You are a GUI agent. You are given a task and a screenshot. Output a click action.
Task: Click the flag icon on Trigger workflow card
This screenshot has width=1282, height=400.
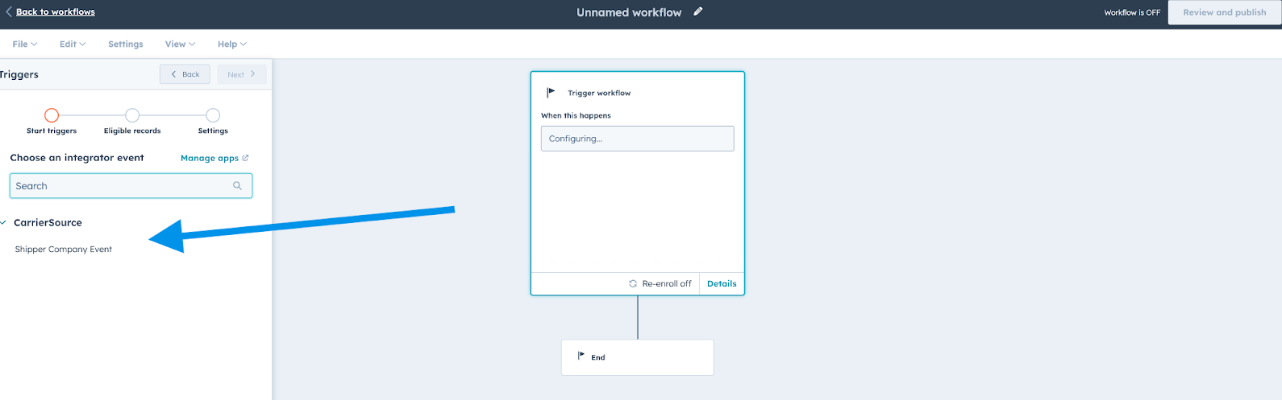pyautogui.click(x=551, y=92)
